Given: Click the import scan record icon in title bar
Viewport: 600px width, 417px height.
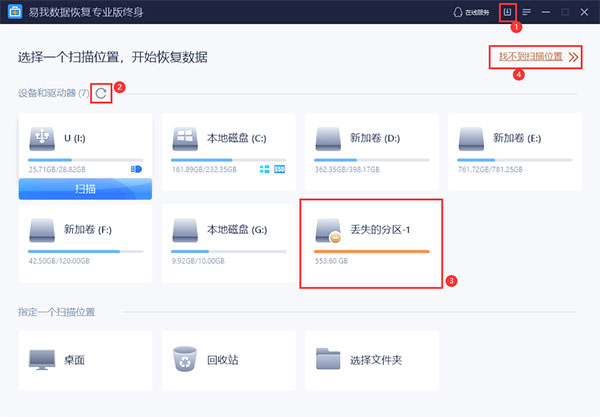Looking at the screenshot, I should tap(509, 13).
